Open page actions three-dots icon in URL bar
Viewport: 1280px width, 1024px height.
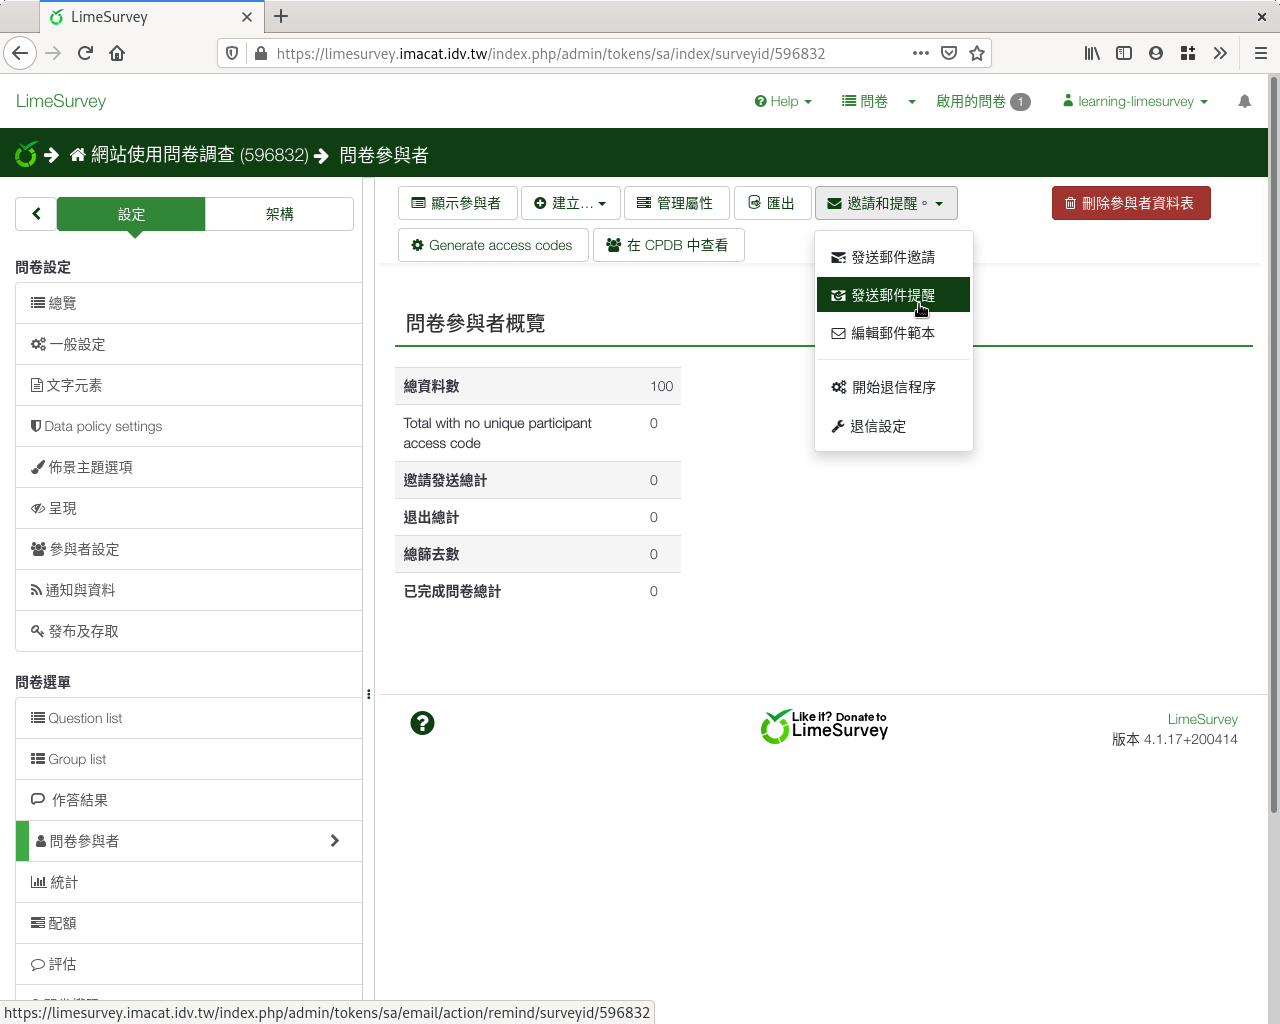[x=921, y=53]
